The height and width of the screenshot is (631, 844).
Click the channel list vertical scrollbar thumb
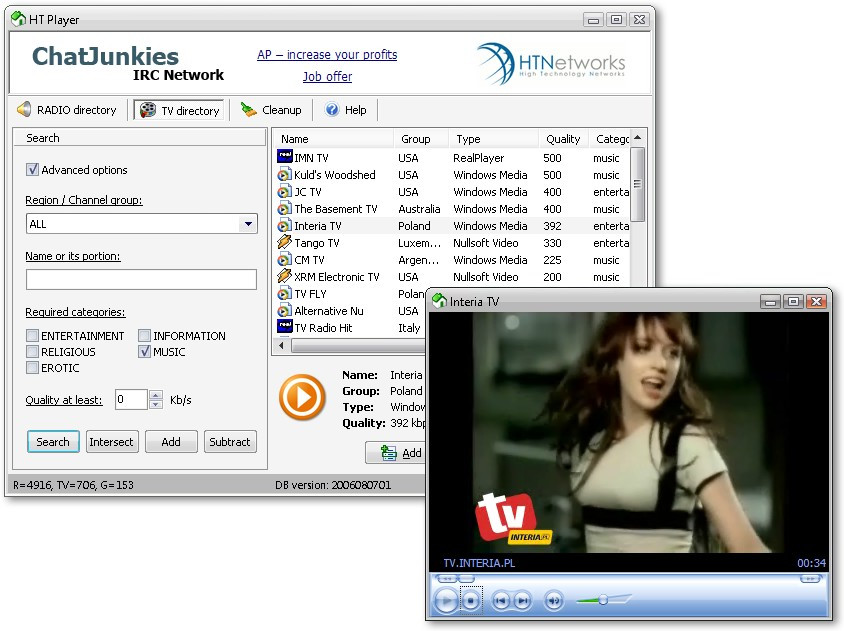[638, 184]
